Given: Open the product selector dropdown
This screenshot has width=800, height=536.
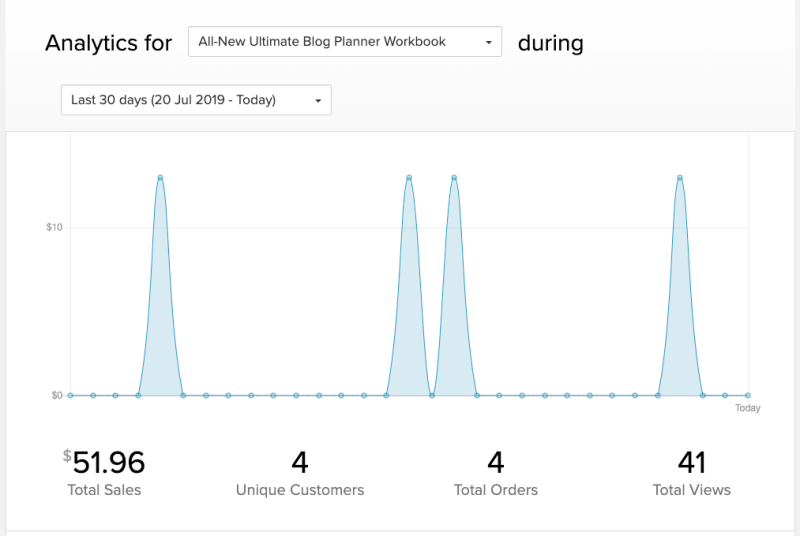Looking at the screenshot, I should [x=345, y=42].
